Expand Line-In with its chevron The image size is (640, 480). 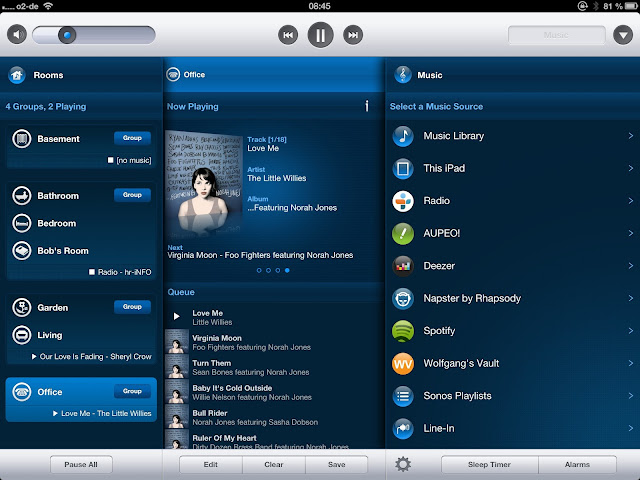631,428
